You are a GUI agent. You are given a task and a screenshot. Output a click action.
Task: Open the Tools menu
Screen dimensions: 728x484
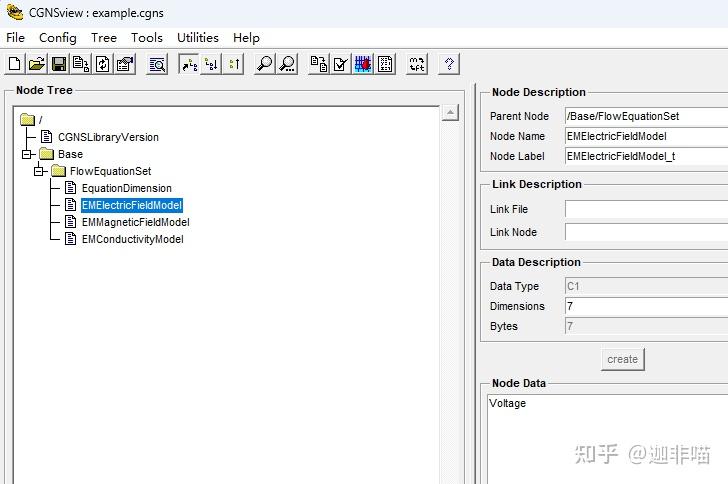147,38
